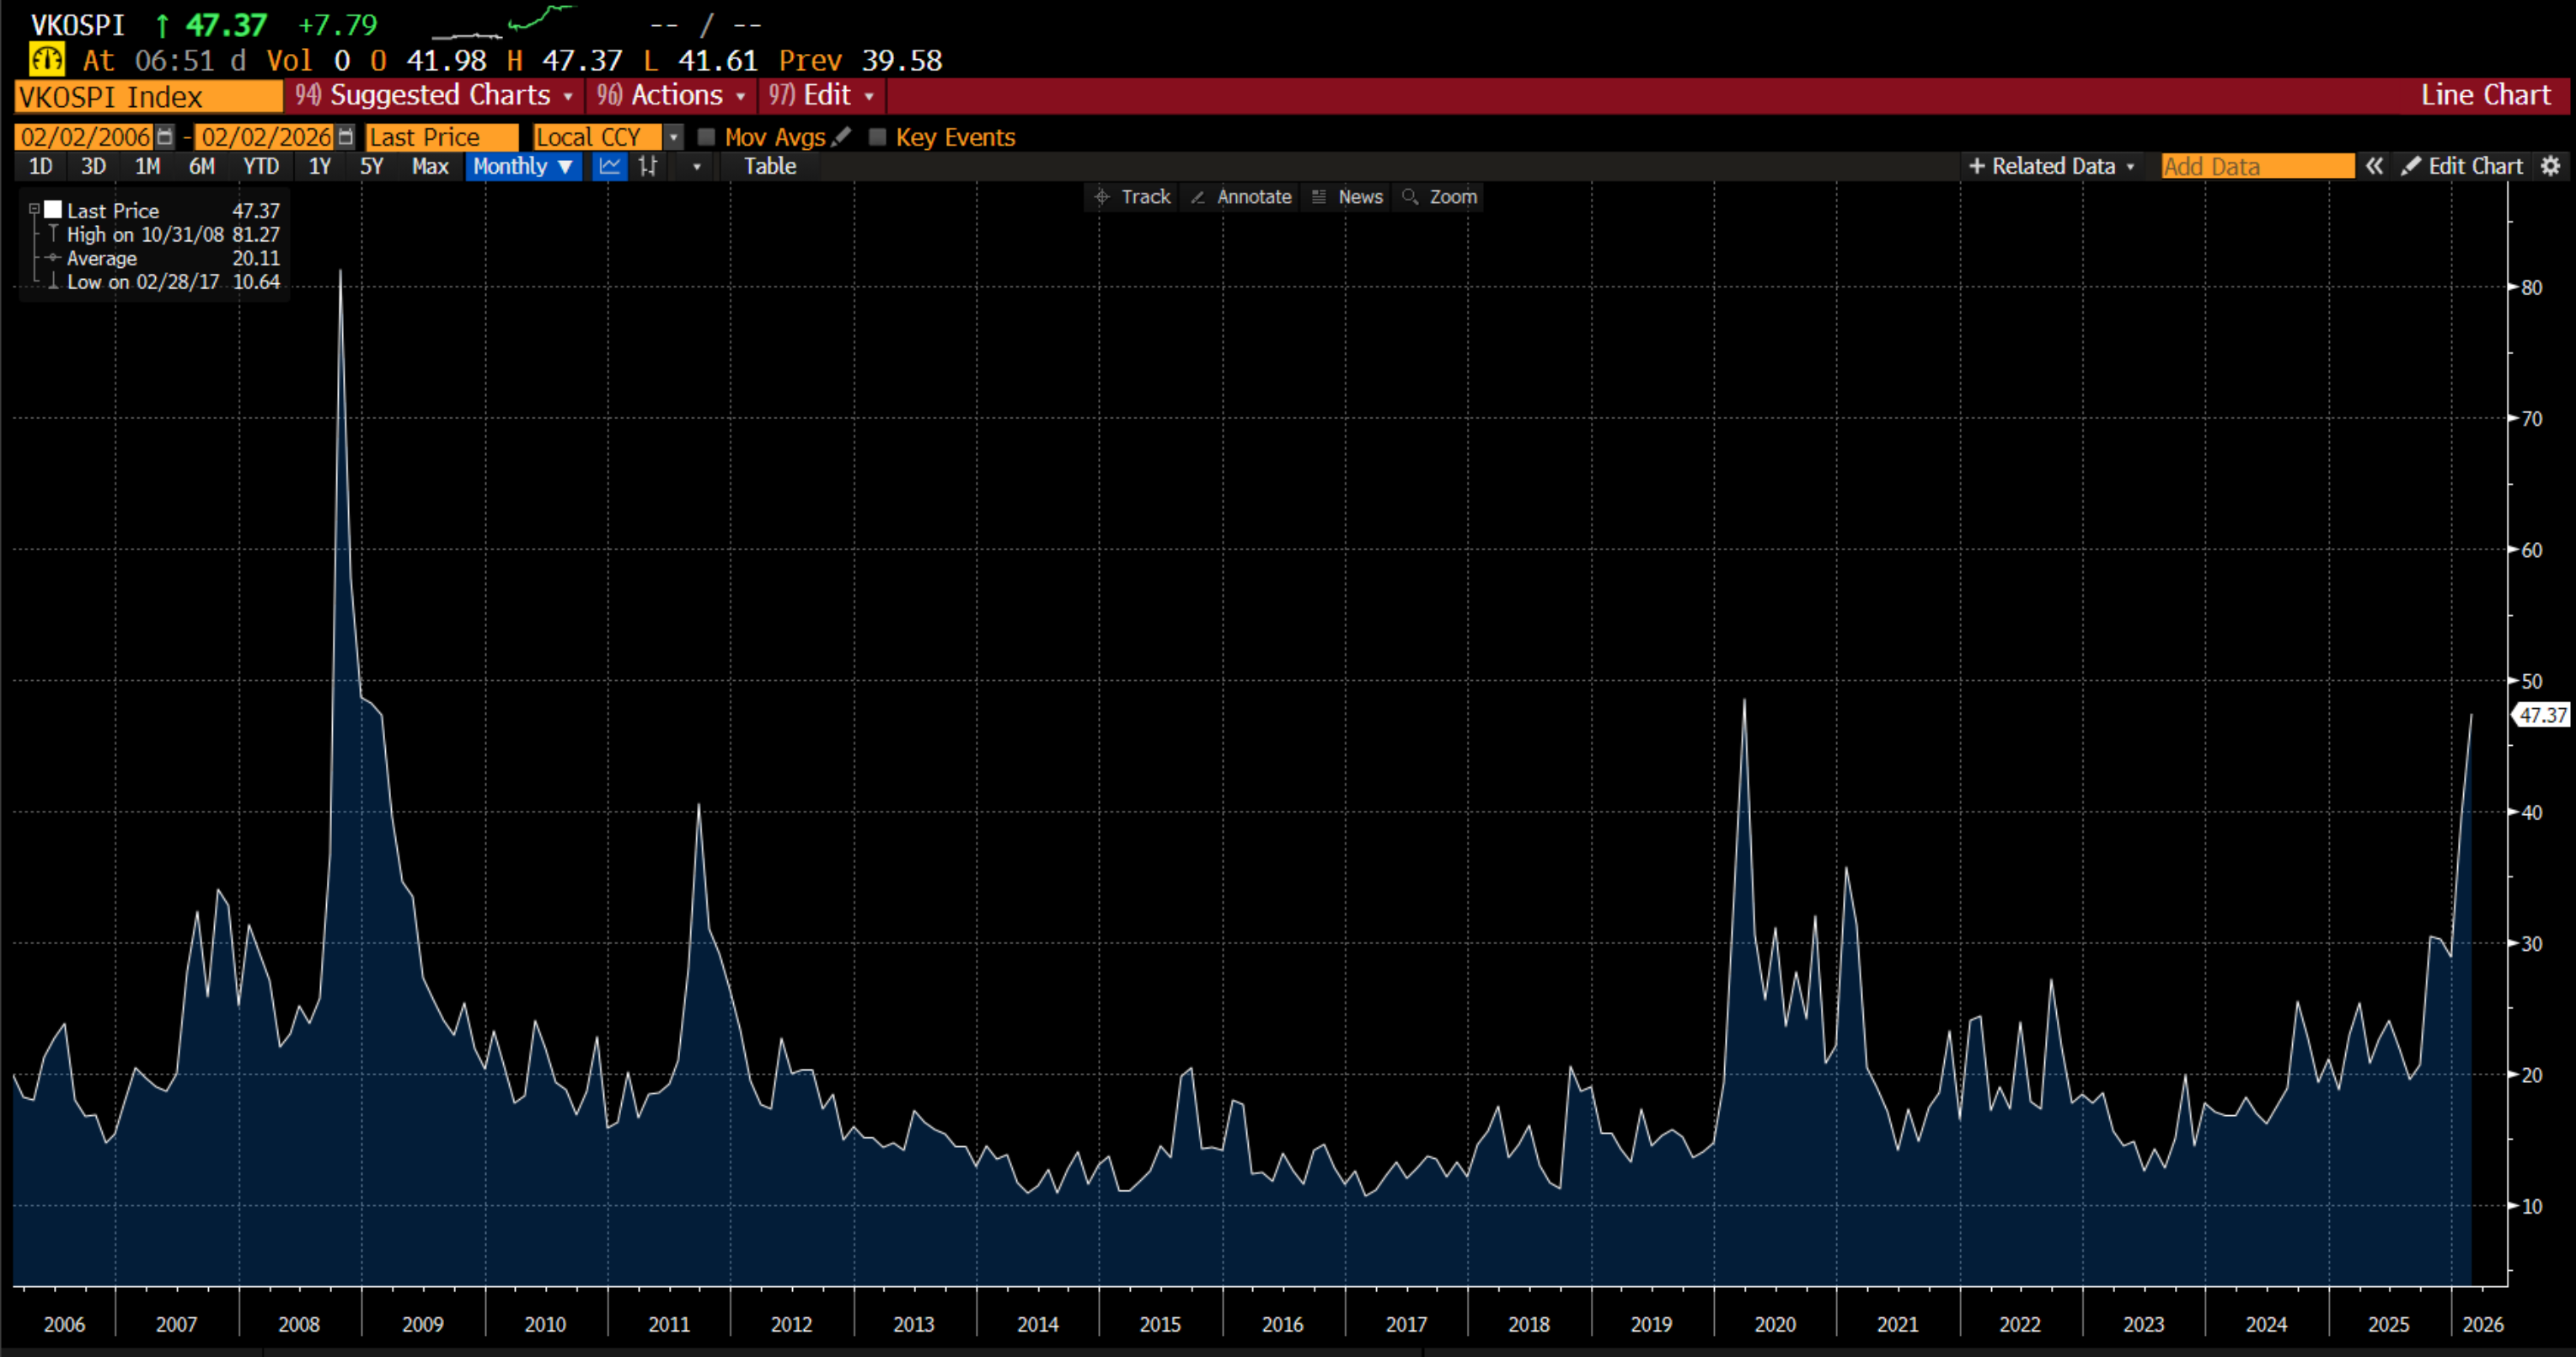This screenshot has height=1357, width=2576.
Task: Collapse the Last Price legend tree
Action: [34, 210]
